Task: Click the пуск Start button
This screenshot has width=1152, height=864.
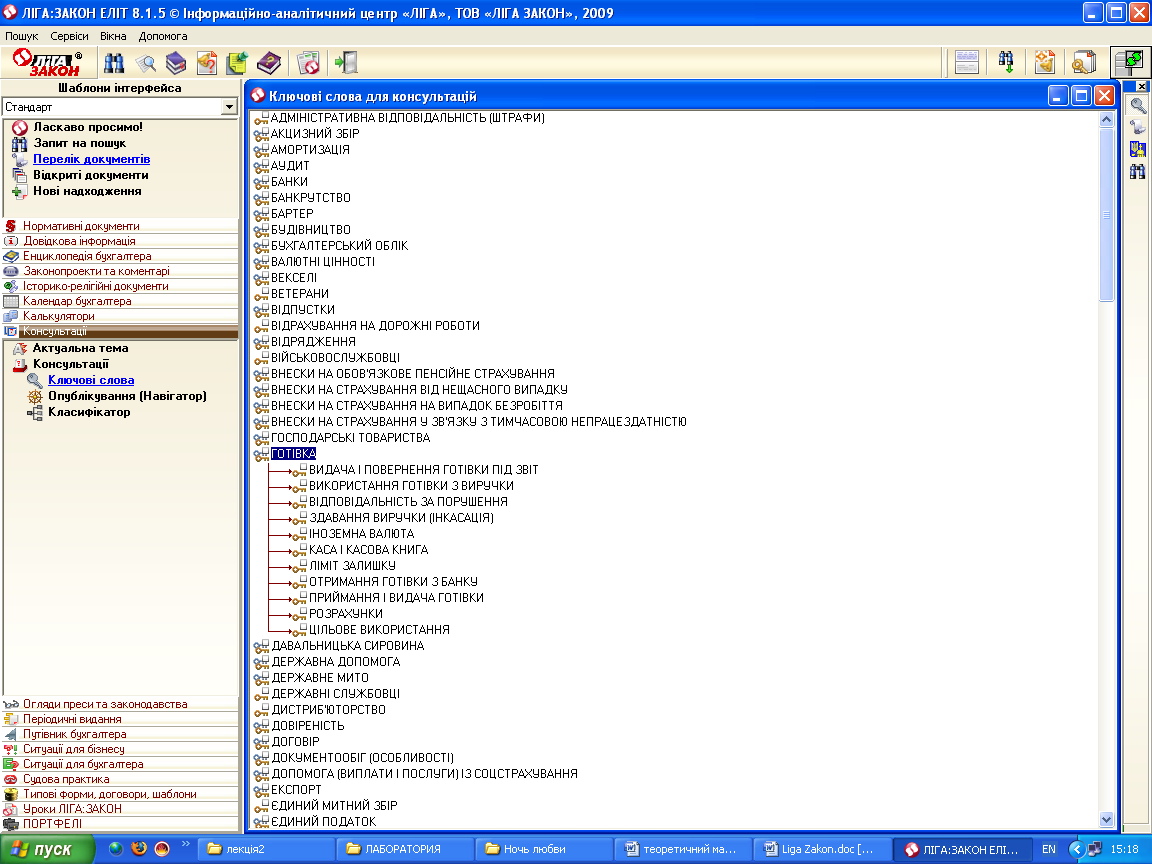Action: click(x=47, y=849)
